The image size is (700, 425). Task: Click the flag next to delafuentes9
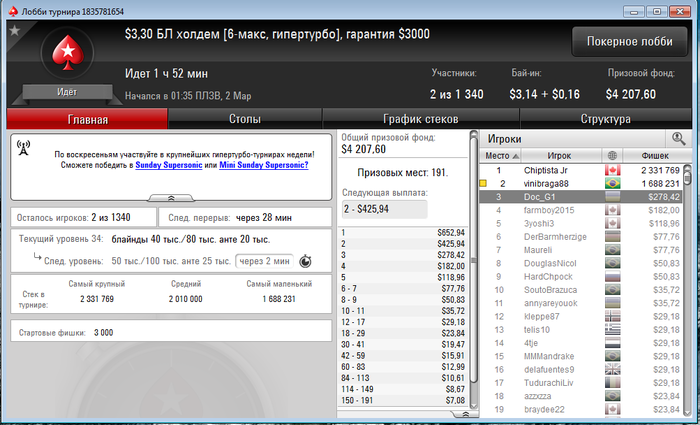612,370
